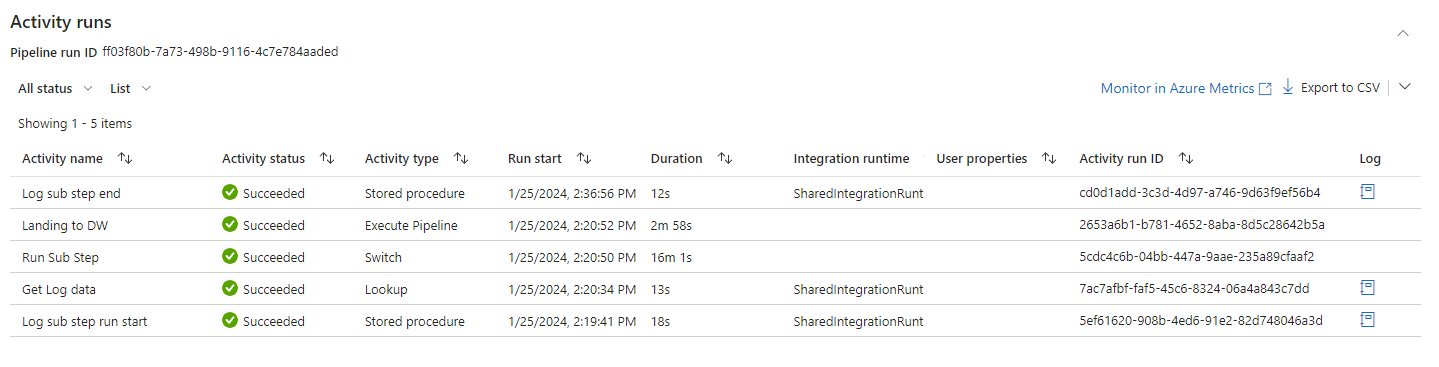The width and height of the screenshot is (1439, 367).
Task: Open the List view dropdown
Action: click(x=131, y=88)
